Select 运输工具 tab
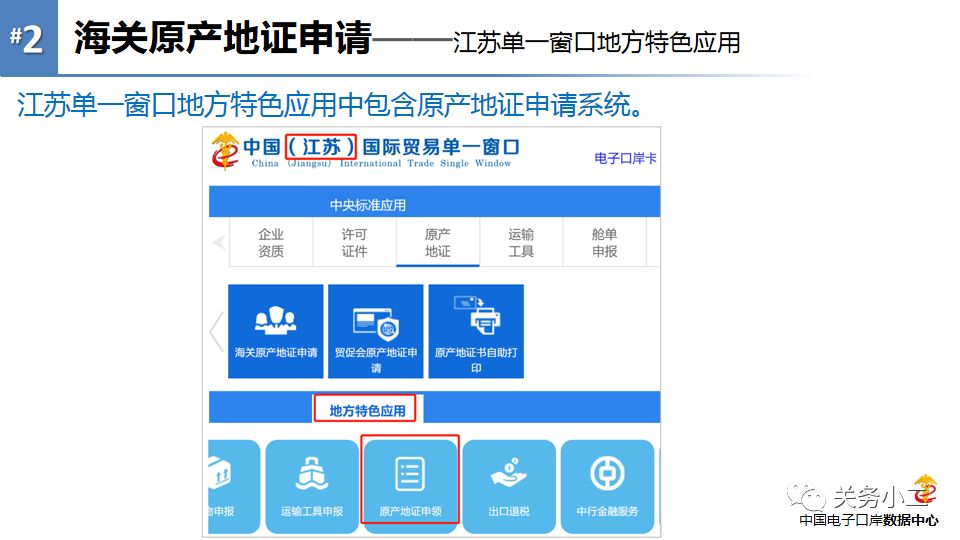The image size is (960, 540). click(x=520, y=242)
